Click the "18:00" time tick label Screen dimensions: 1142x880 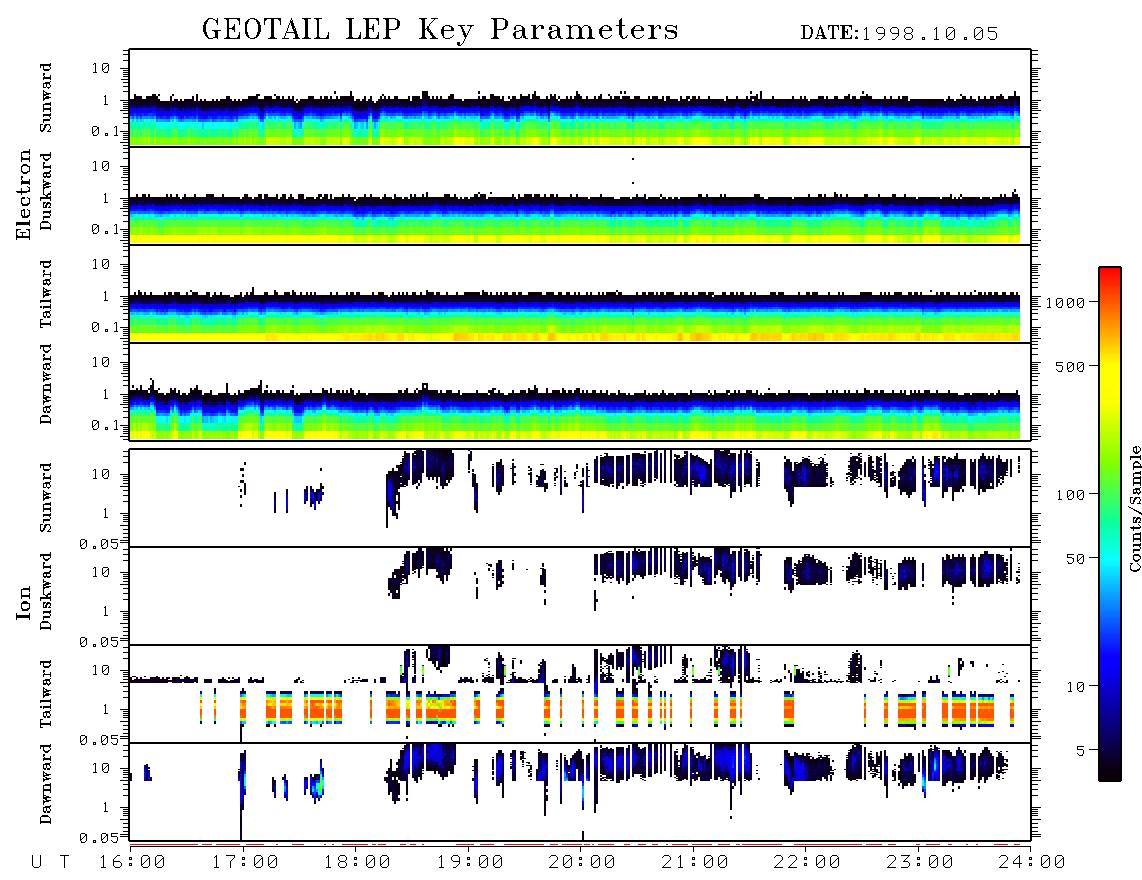[357, 863]
